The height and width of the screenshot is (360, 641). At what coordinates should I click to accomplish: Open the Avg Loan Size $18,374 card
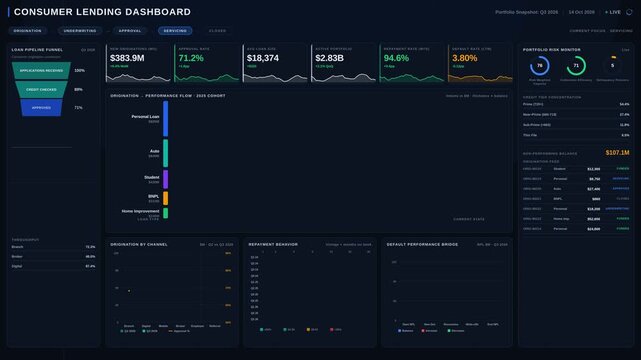click(x=275, y=63)
